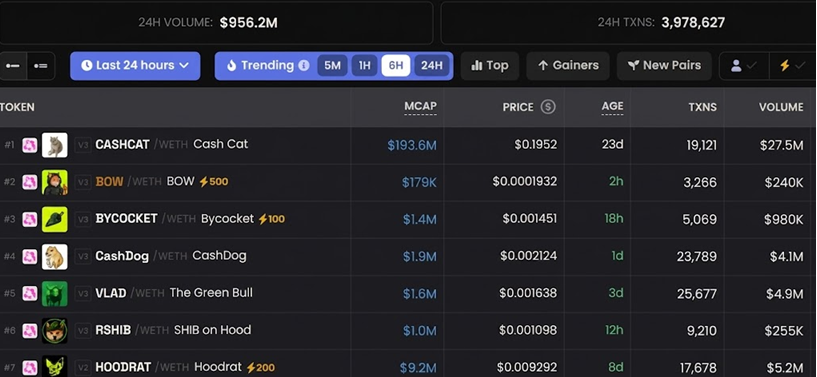Click the PRICE dollar currency icon

click(548, 107)
